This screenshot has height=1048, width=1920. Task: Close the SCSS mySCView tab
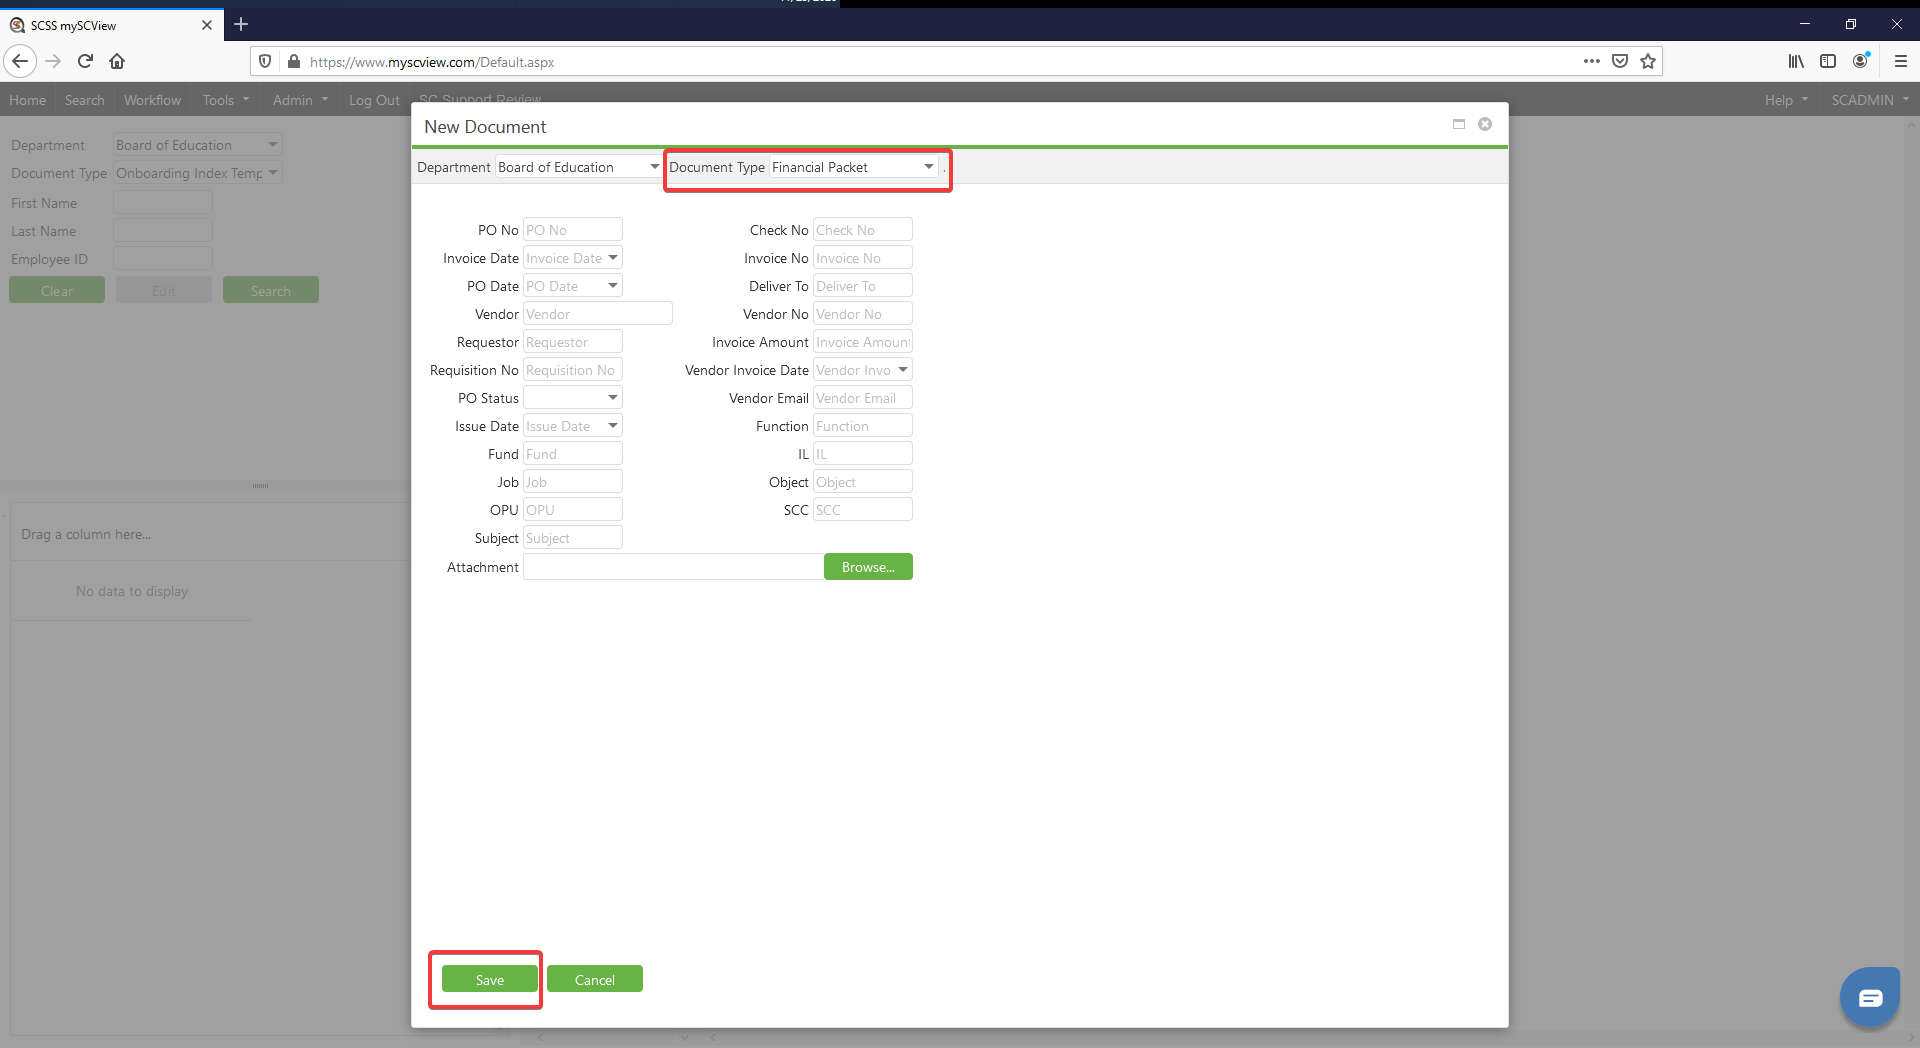(x=207, y=25)
